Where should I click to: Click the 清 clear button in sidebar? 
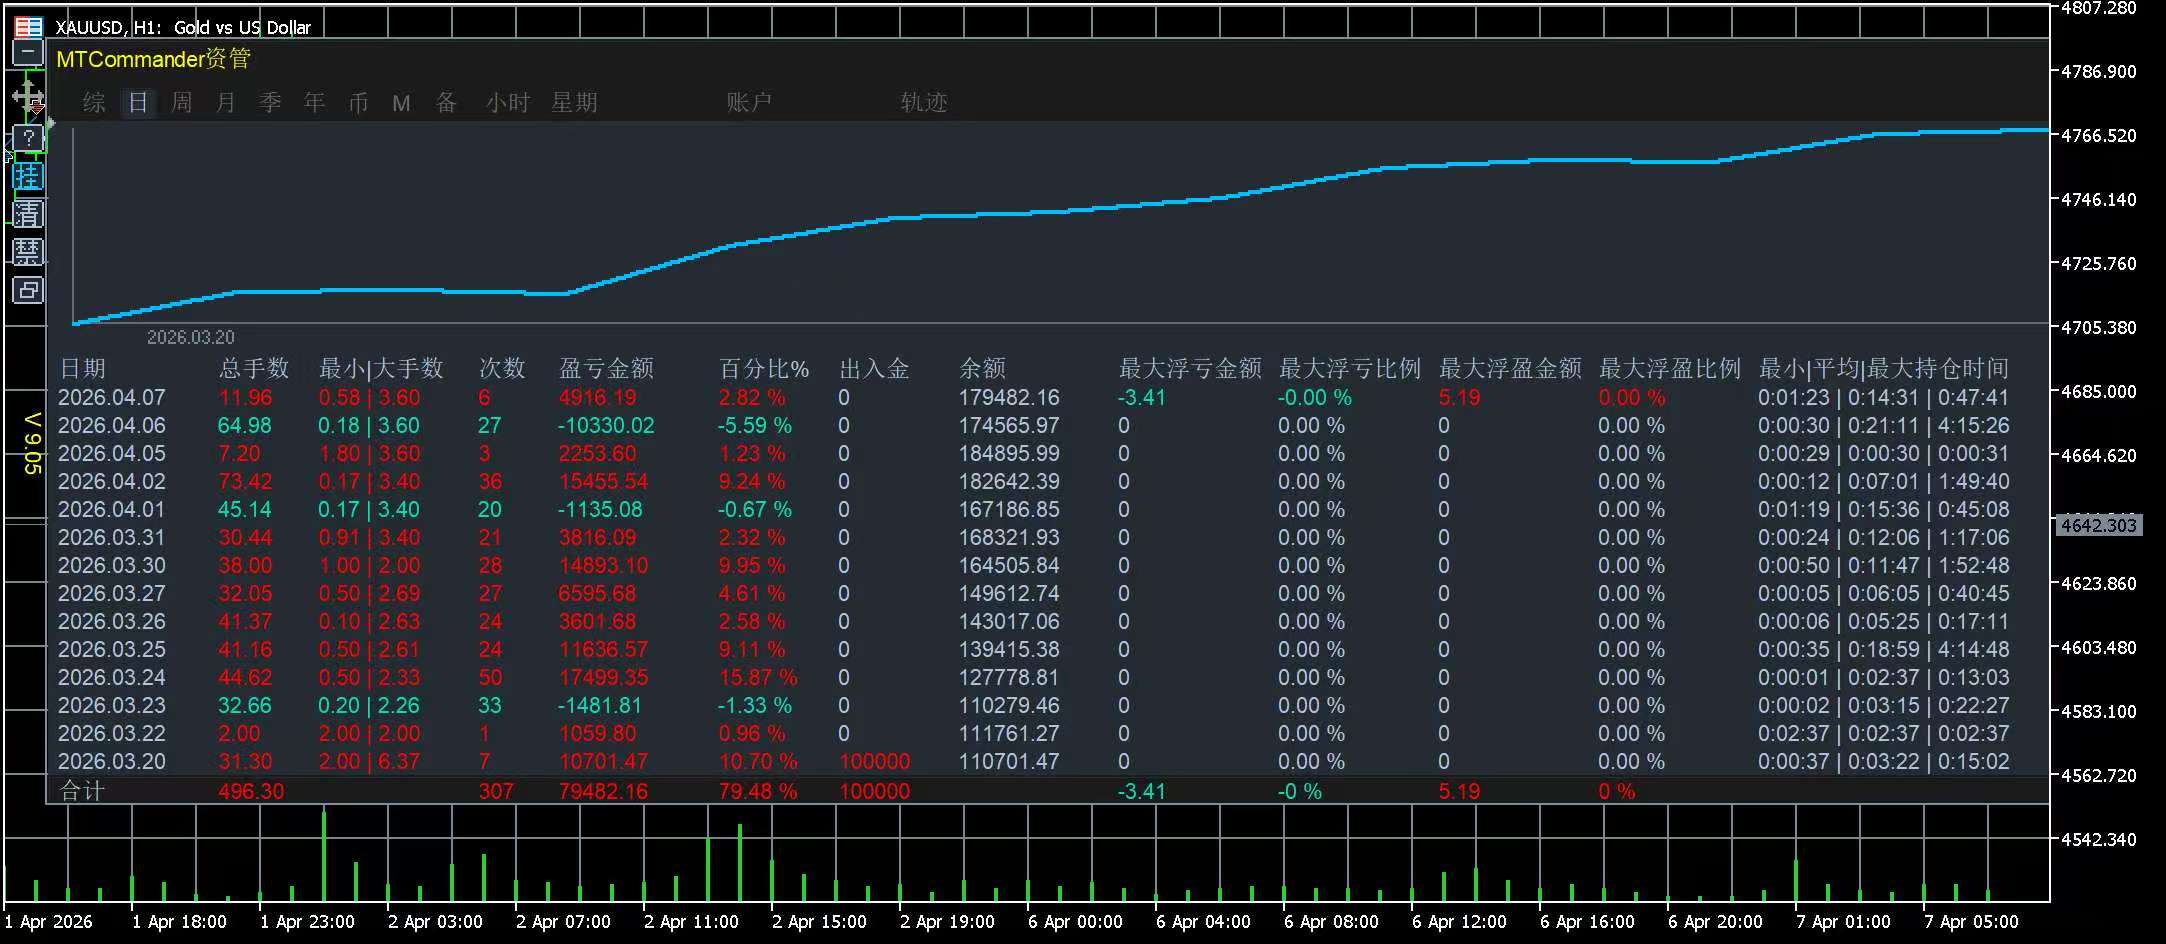(28, 214)
